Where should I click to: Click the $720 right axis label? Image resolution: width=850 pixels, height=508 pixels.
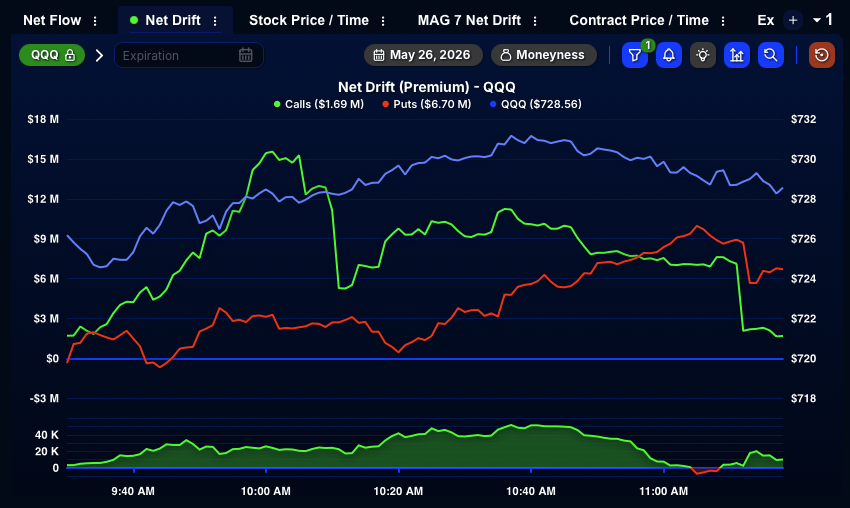803,358
